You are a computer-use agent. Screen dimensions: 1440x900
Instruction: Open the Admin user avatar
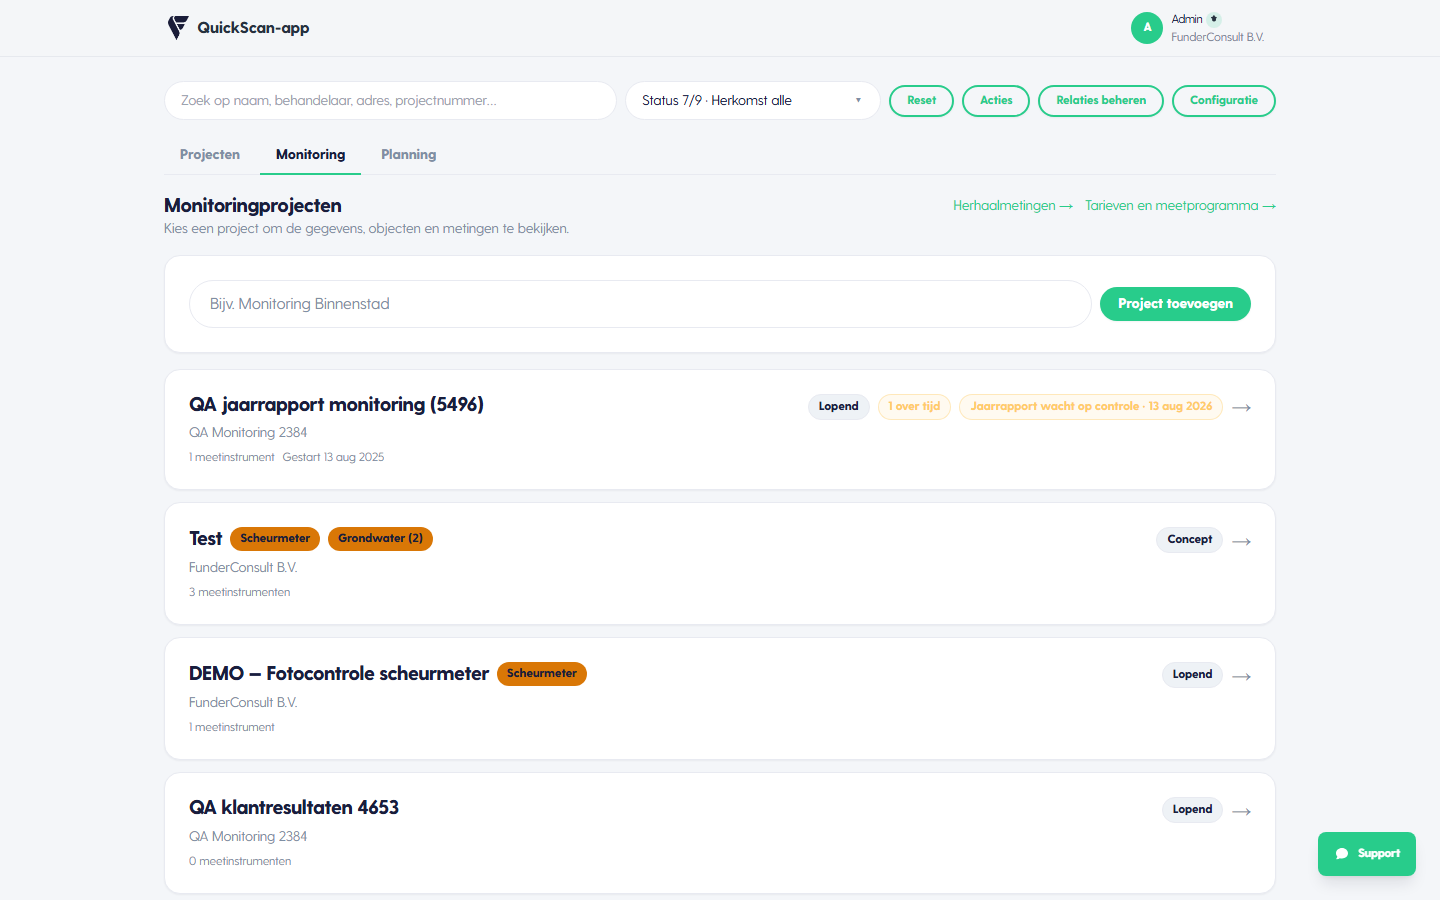click(1147, 28)
